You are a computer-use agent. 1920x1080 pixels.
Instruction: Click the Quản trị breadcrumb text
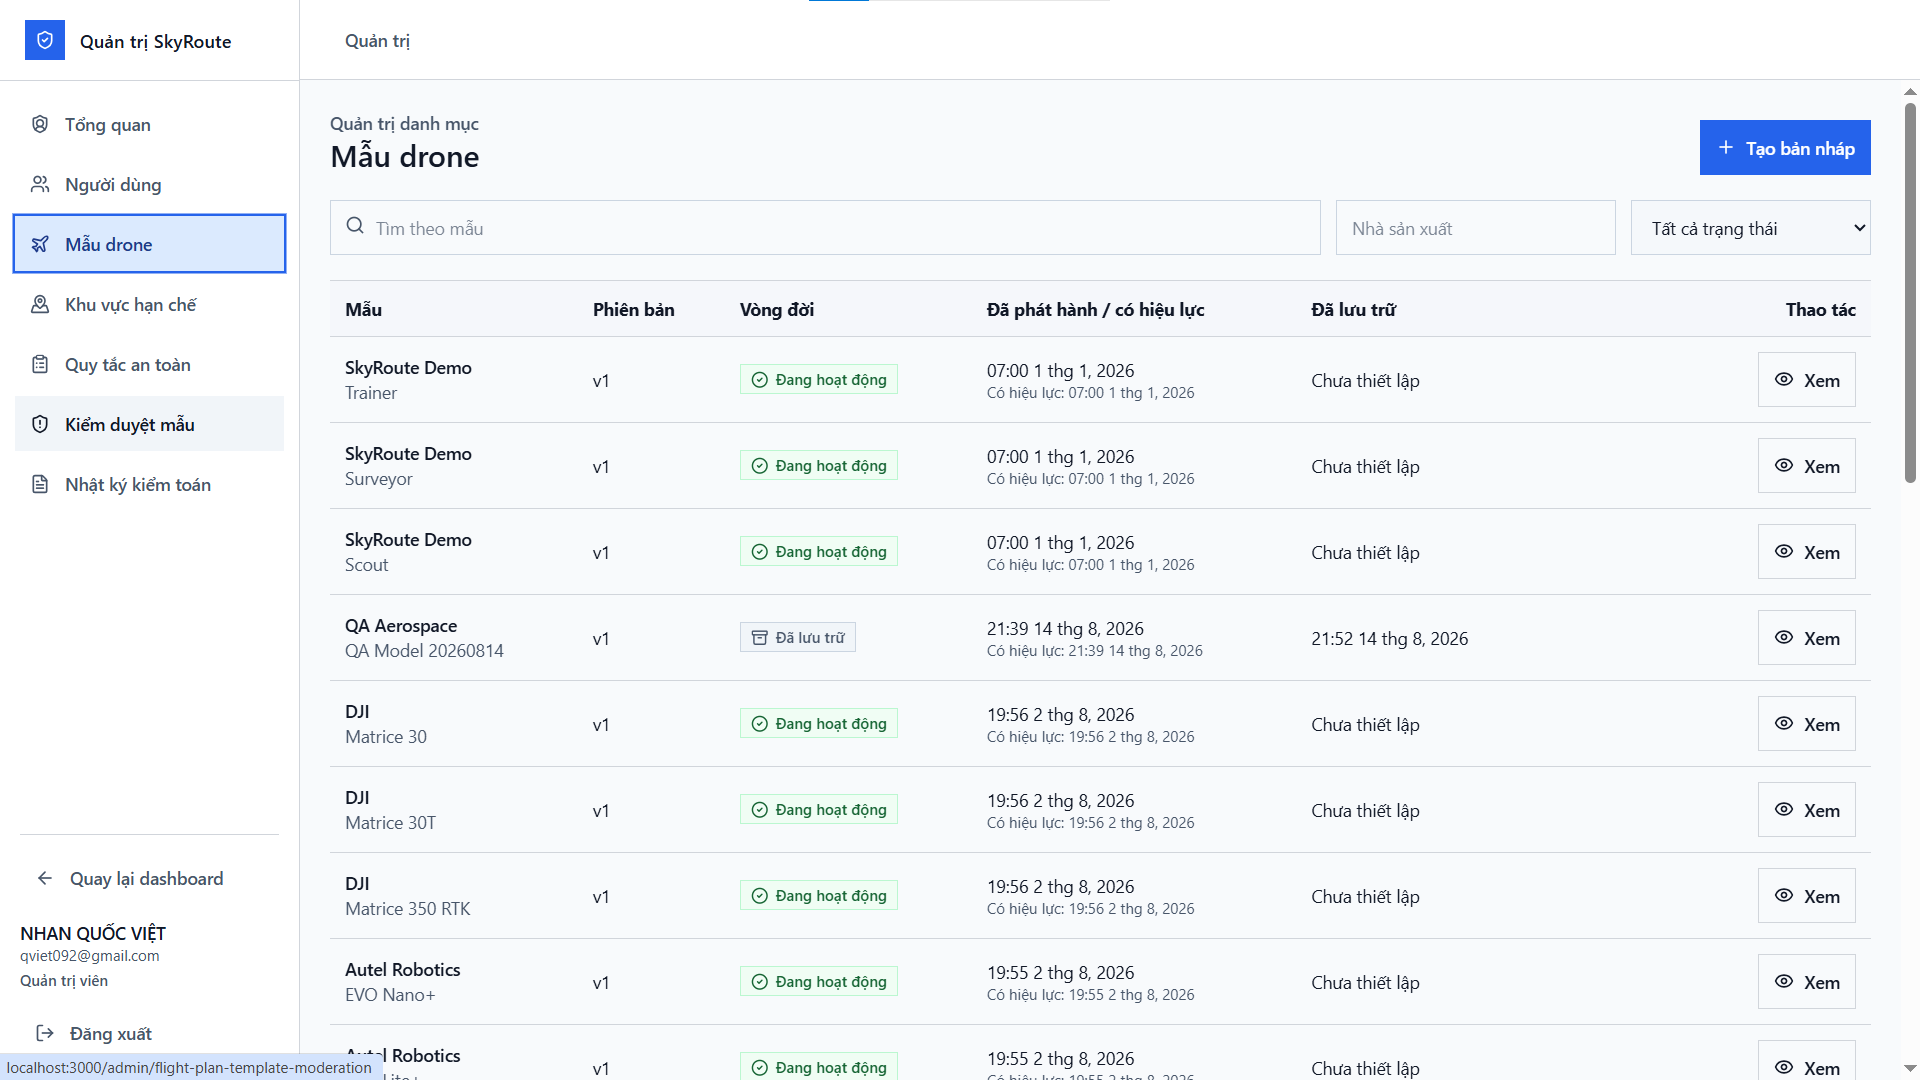point(377,40)
